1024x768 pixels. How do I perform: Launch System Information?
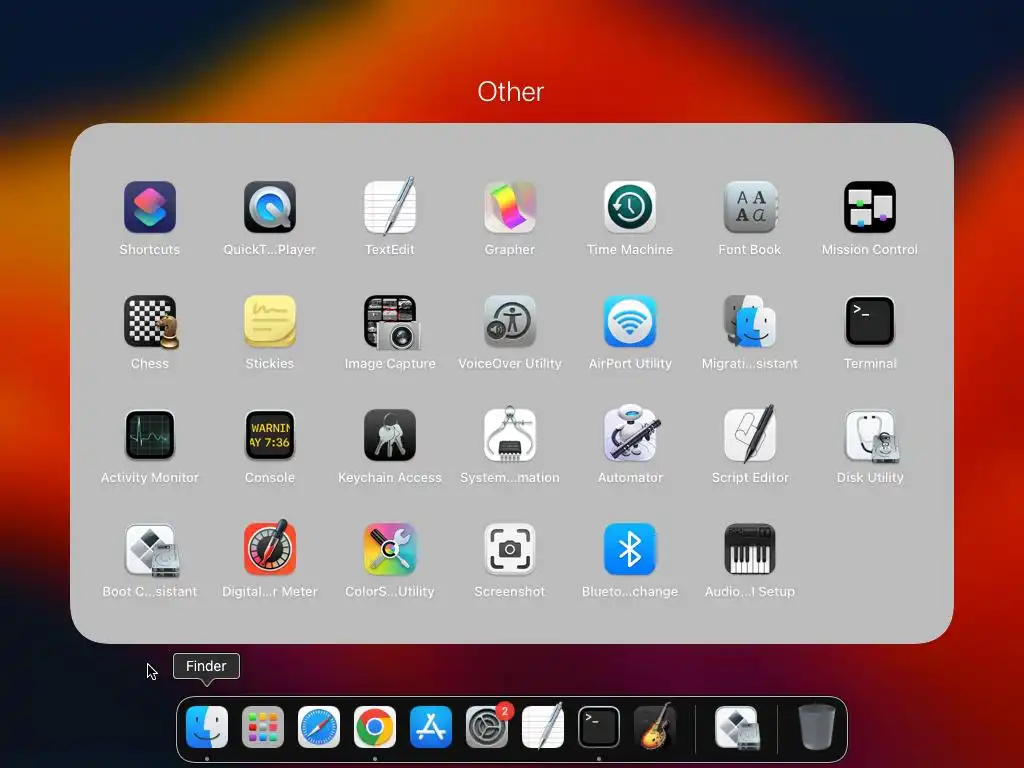coord(510,435)
